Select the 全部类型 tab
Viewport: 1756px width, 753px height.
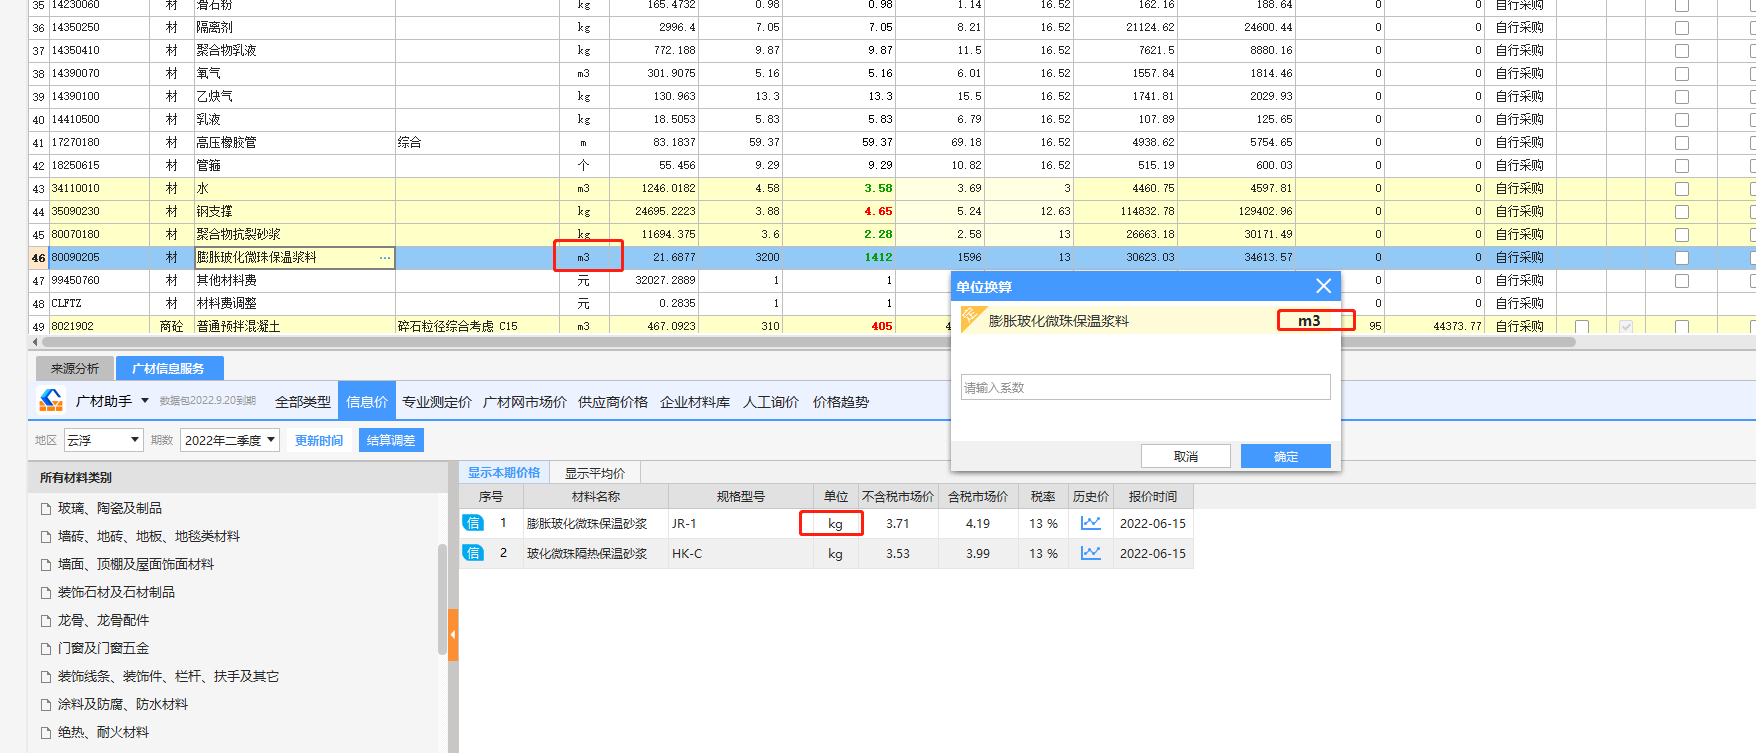tap(303, 402)
